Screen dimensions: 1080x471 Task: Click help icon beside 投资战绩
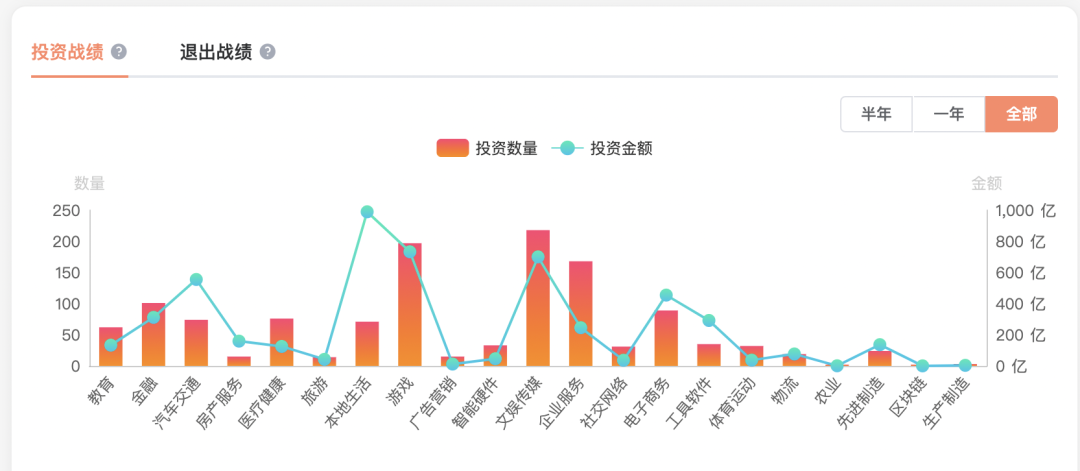click(119, 52)
